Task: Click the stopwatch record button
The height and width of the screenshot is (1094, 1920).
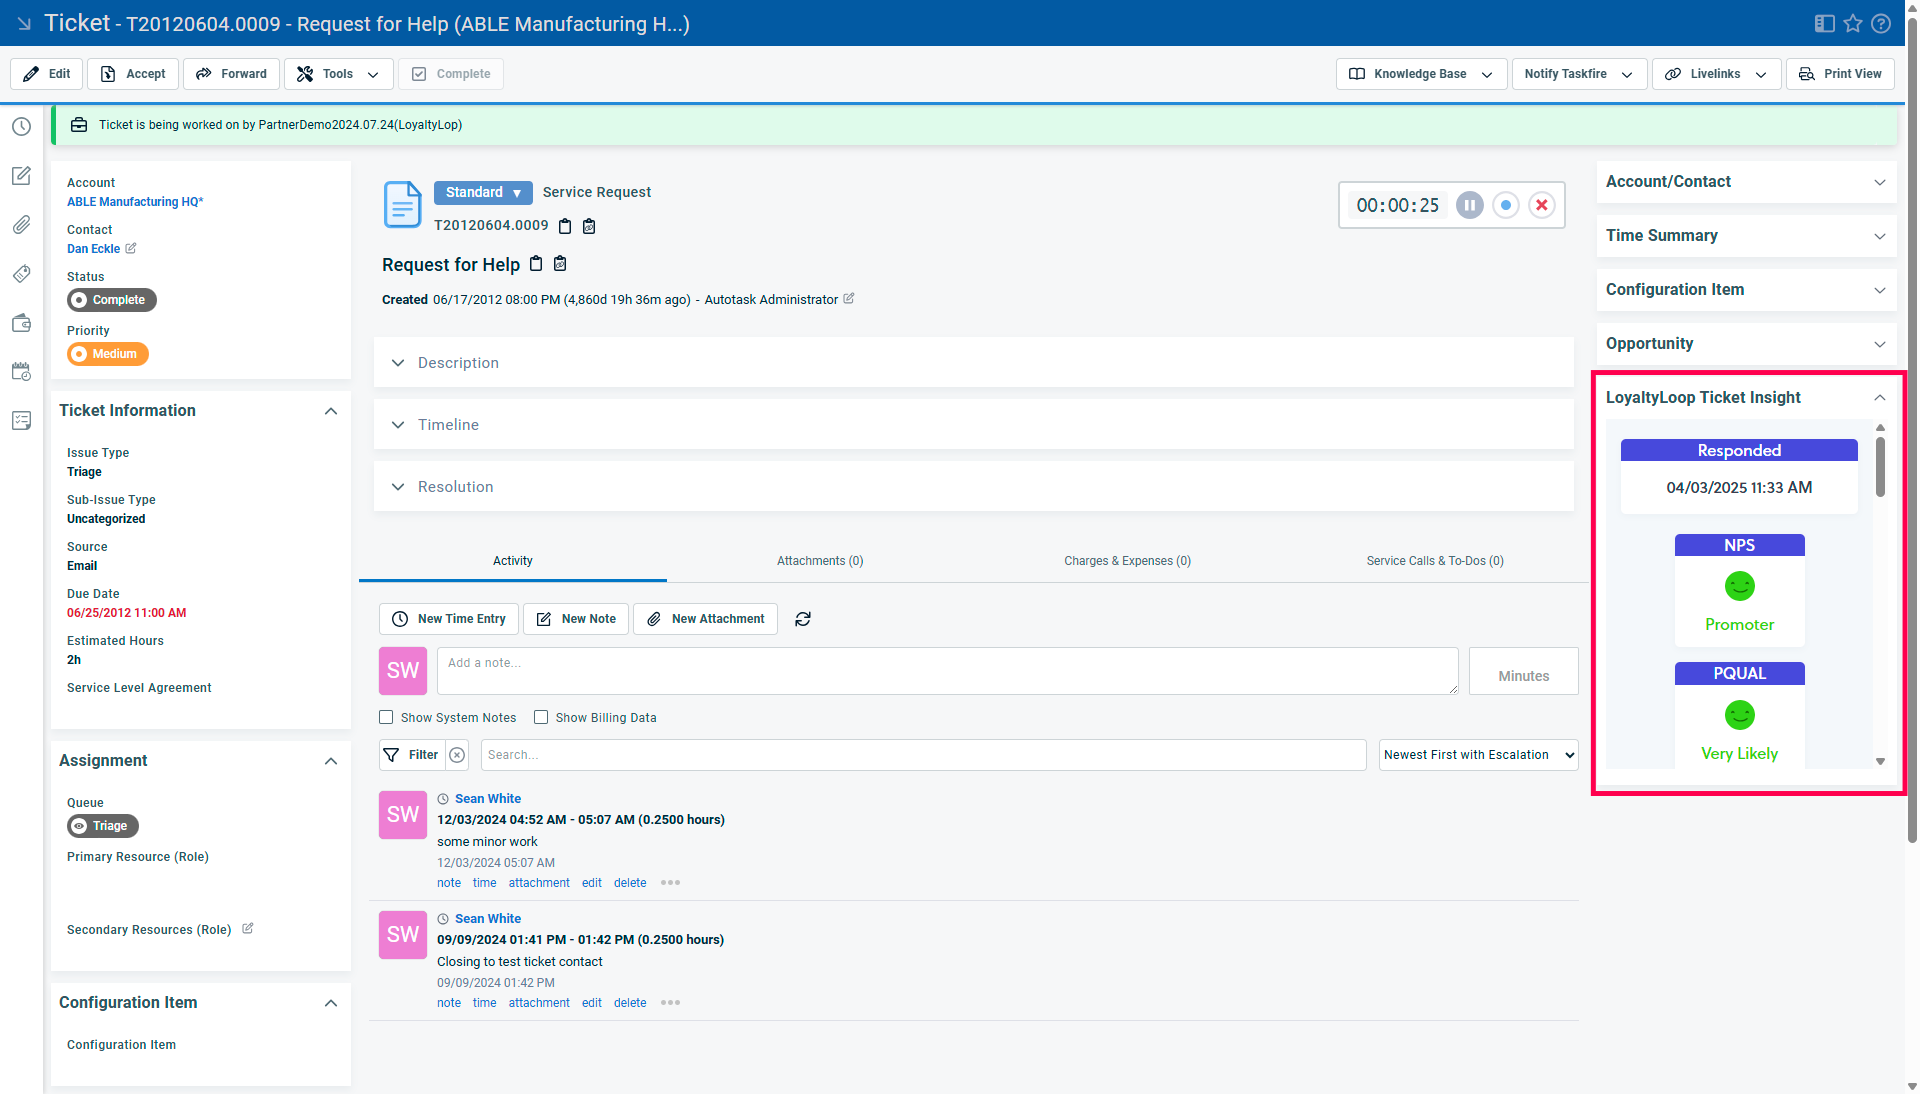Action: (x=1505, y=205)
